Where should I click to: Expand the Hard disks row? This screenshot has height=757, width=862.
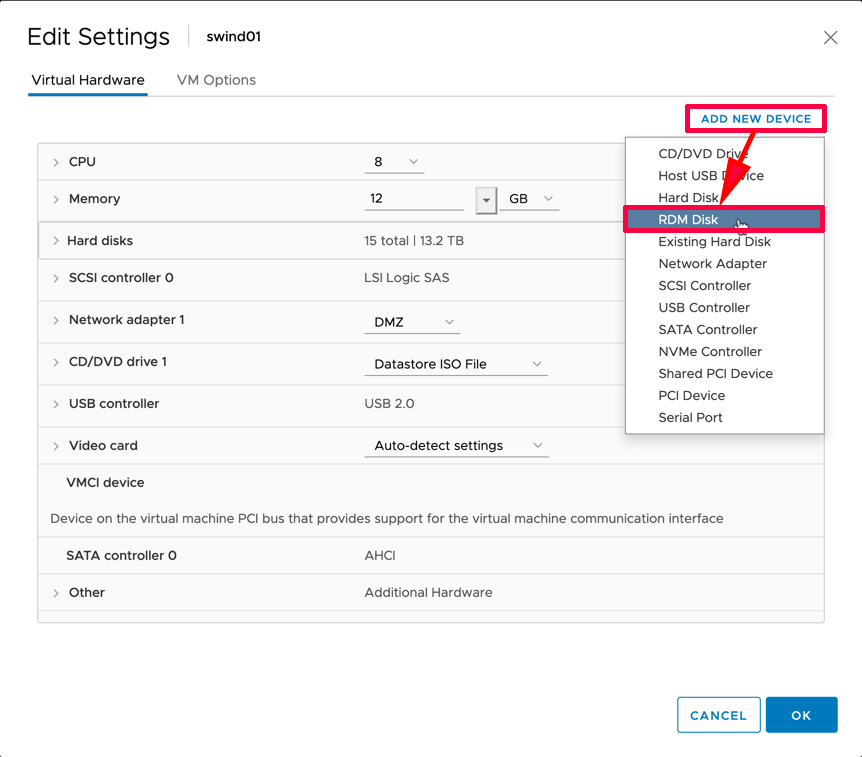(56, 241)
